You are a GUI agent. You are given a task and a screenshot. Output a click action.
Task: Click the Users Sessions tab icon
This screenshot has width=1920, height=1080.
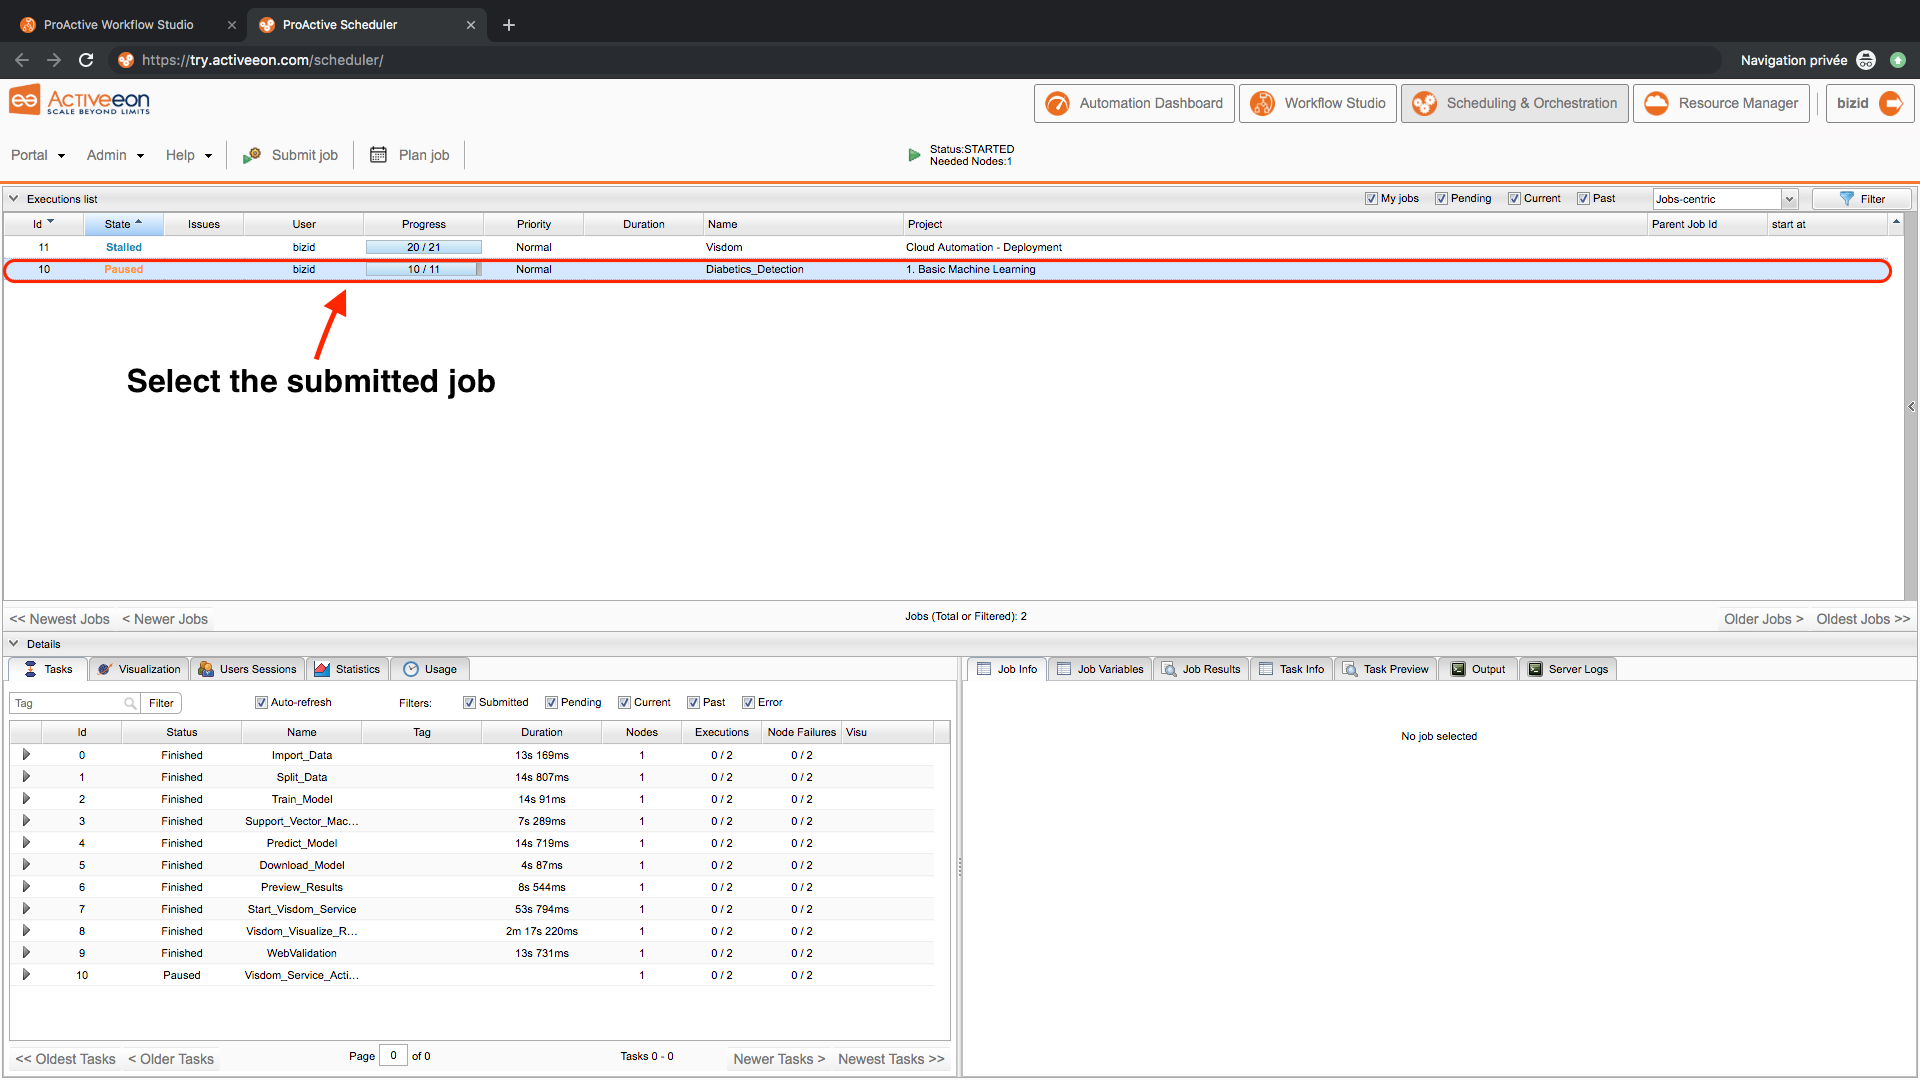pos(206,669)
